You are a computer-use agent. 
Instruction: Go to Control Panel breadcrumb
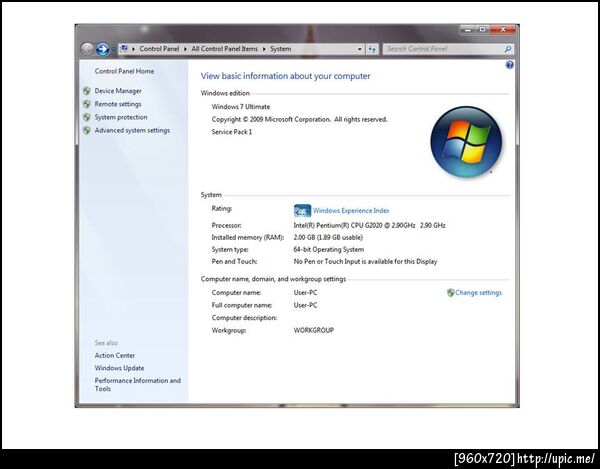159,49
